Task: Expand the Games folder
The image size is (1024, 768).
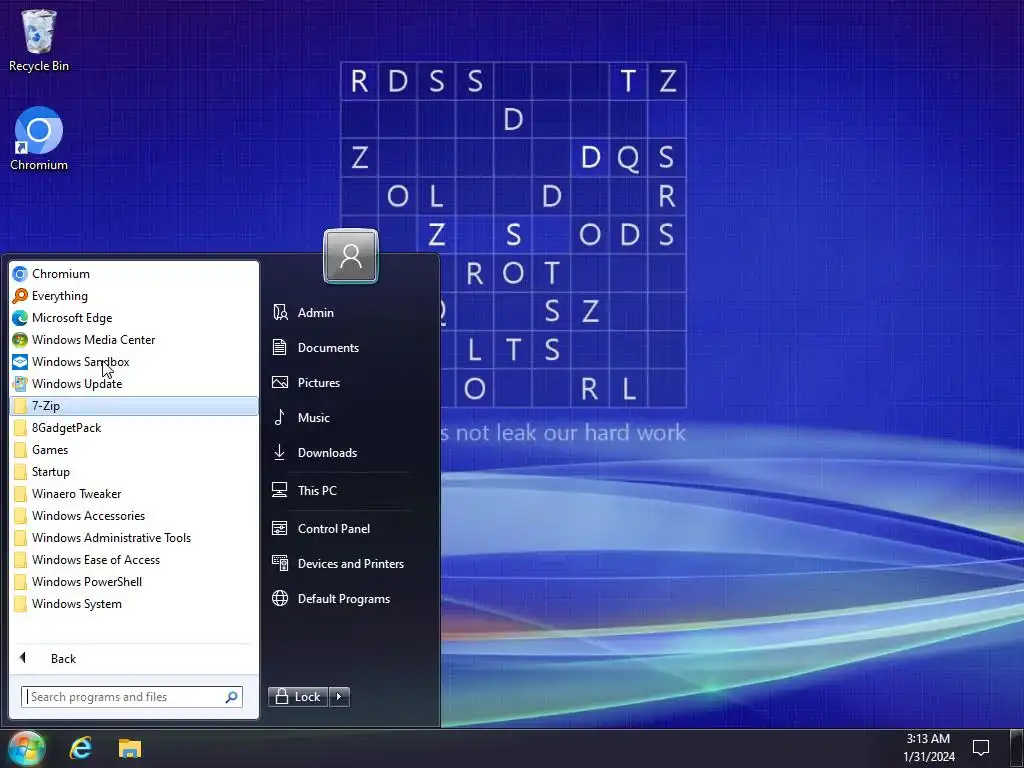Action: point(134,450)
